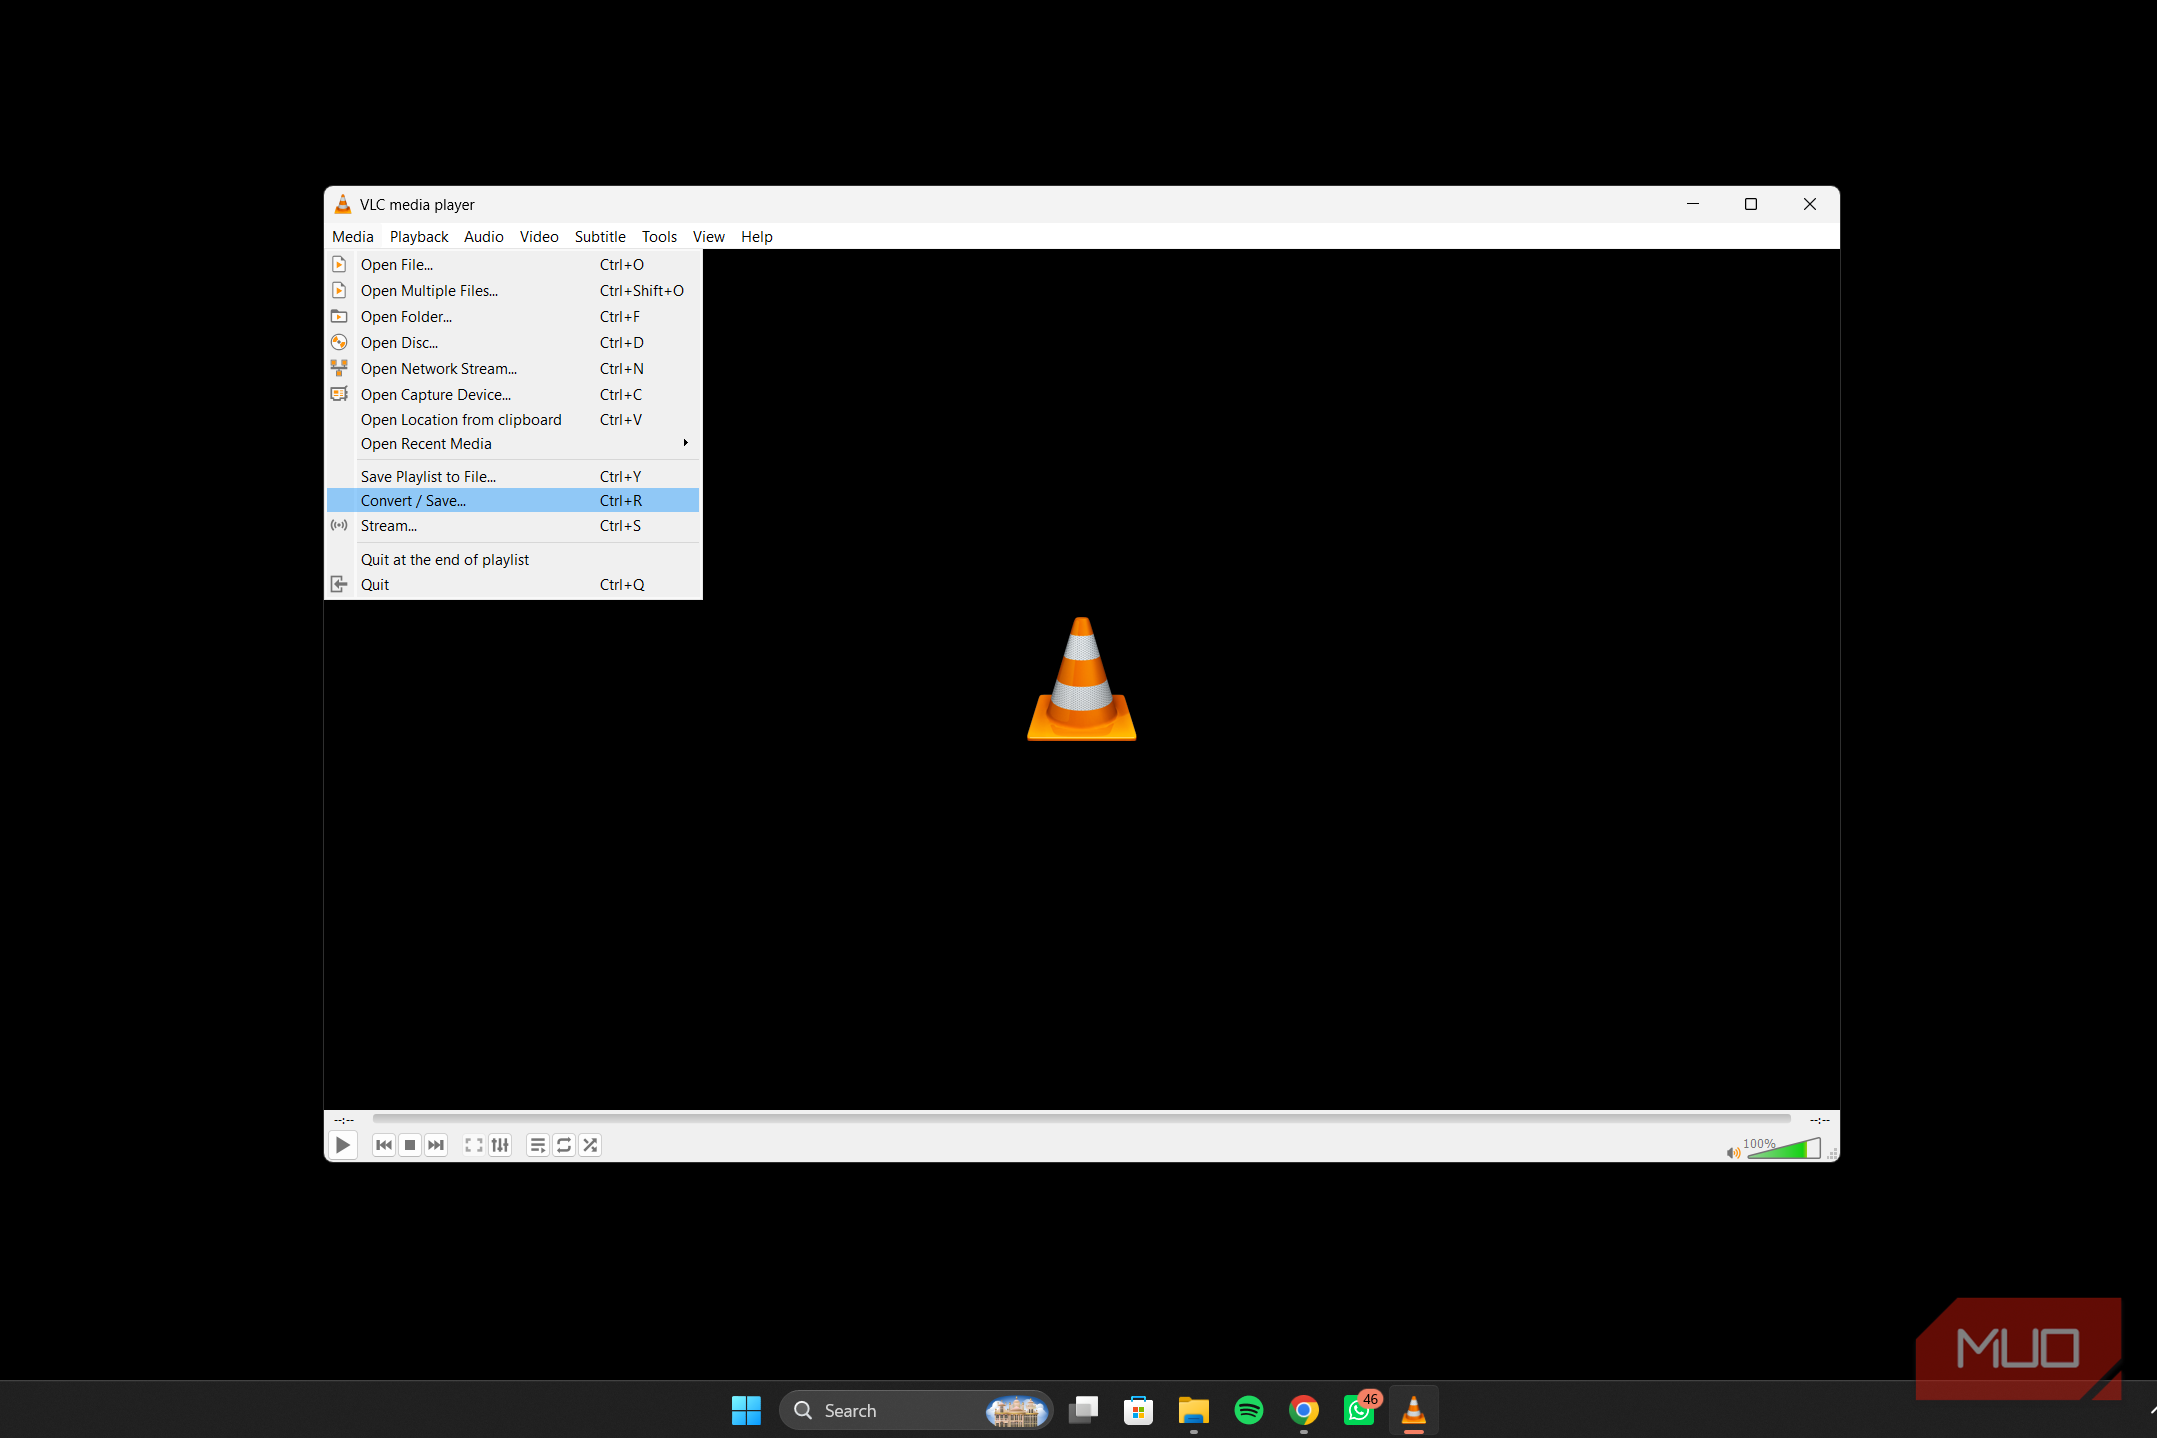The height and width of the screenshot is (1438, 2157).
Task: Open Google Chrome from taskbar
Action: pos(1304,1411)
